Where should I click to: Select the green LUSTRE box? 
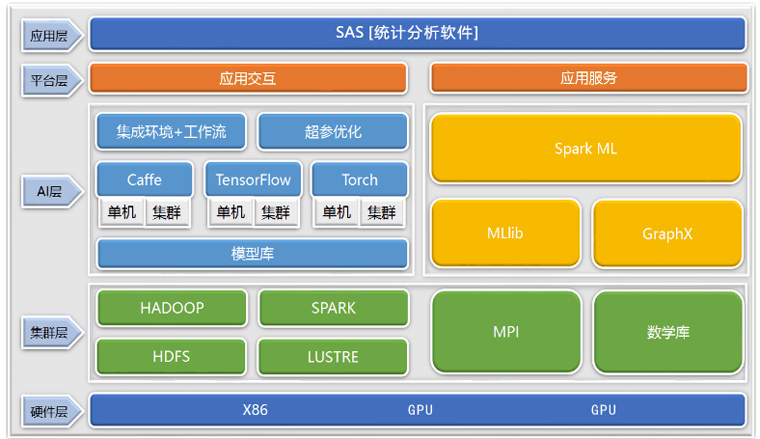(333, 357)
